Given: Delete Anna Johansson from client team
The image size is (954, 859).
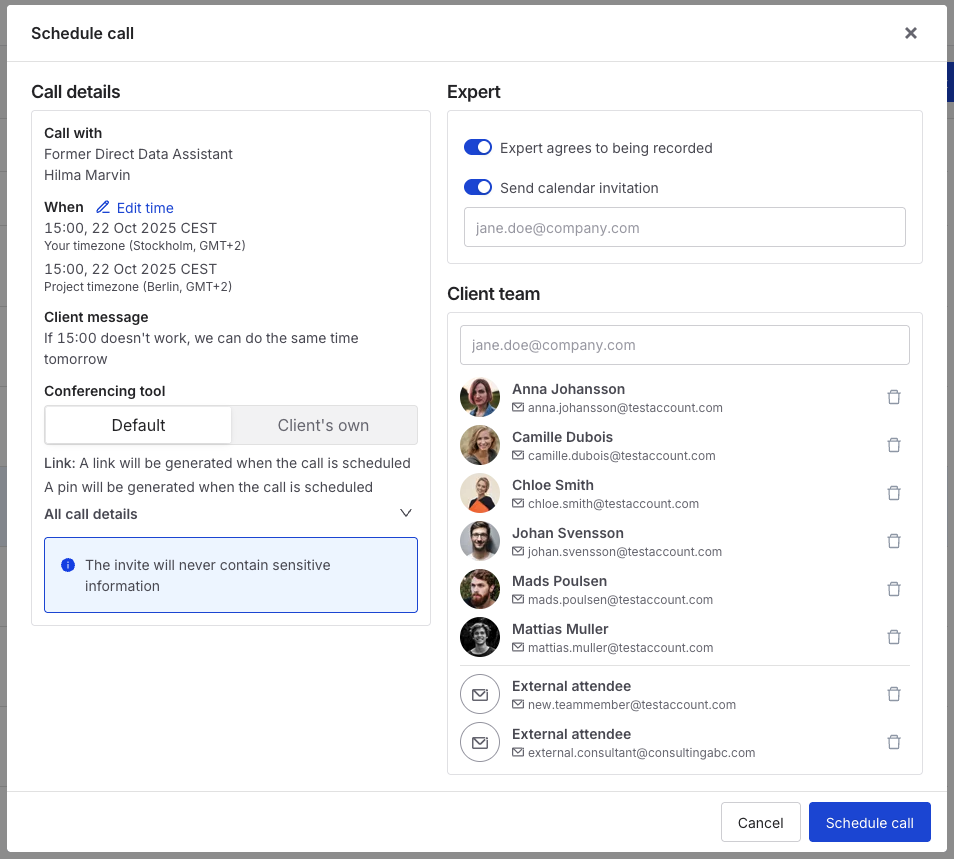Looking at the screenshot, I should (894, 397).
